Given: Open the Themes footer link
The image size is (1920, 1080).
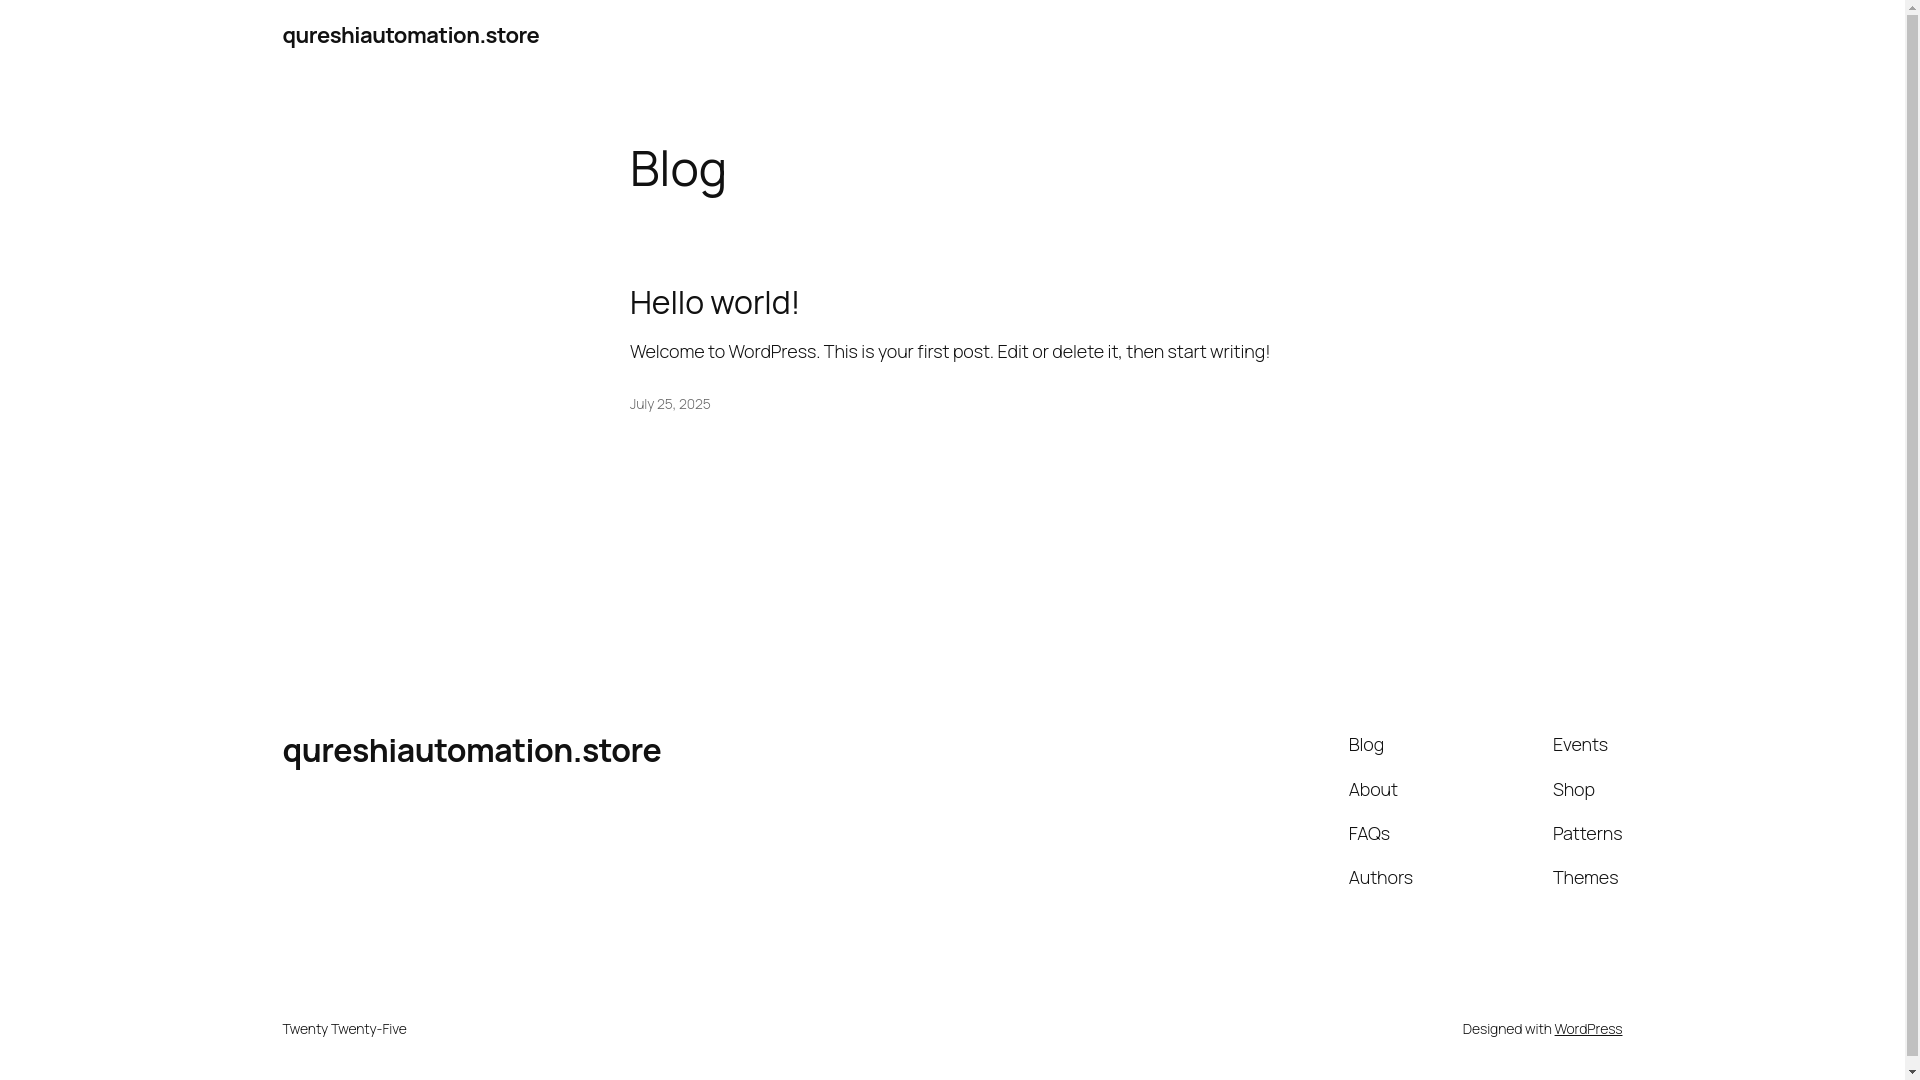Looking at the screenshot, I should click(x=1585, y=877).
